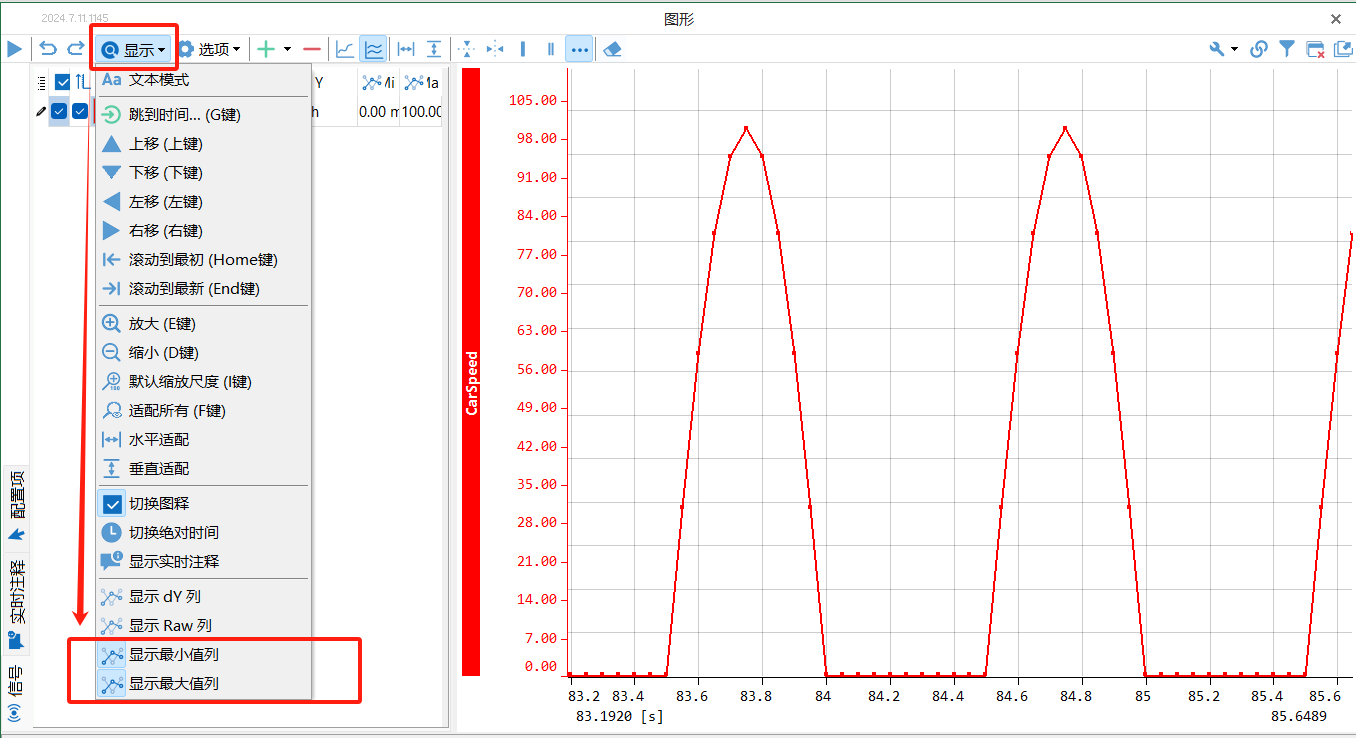Choose 跳到时间... (G键) menu item
This screenshot has height=739, width=1356.
tap(203, 115)
